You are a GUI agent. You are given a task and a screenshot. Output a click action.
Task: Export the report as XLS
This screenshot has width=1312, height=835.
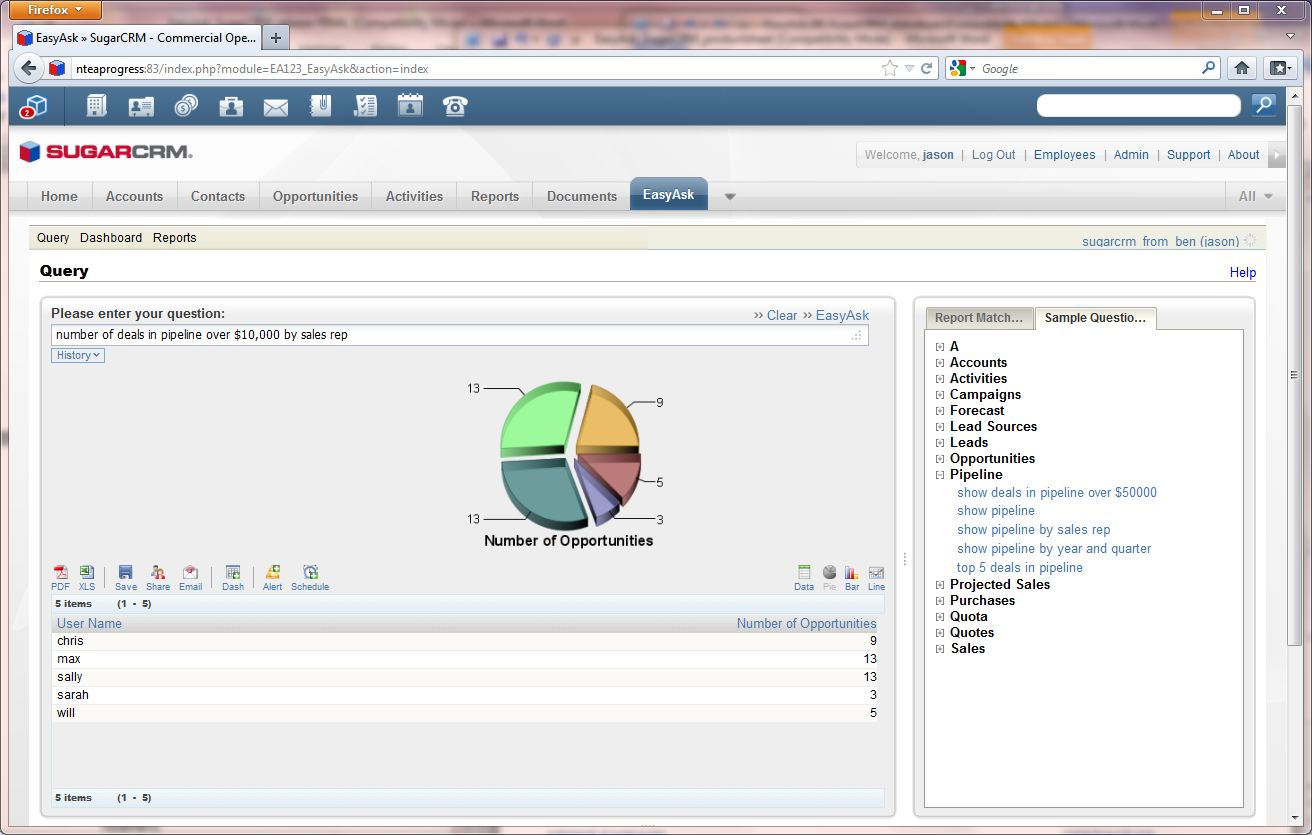(87, 578)
